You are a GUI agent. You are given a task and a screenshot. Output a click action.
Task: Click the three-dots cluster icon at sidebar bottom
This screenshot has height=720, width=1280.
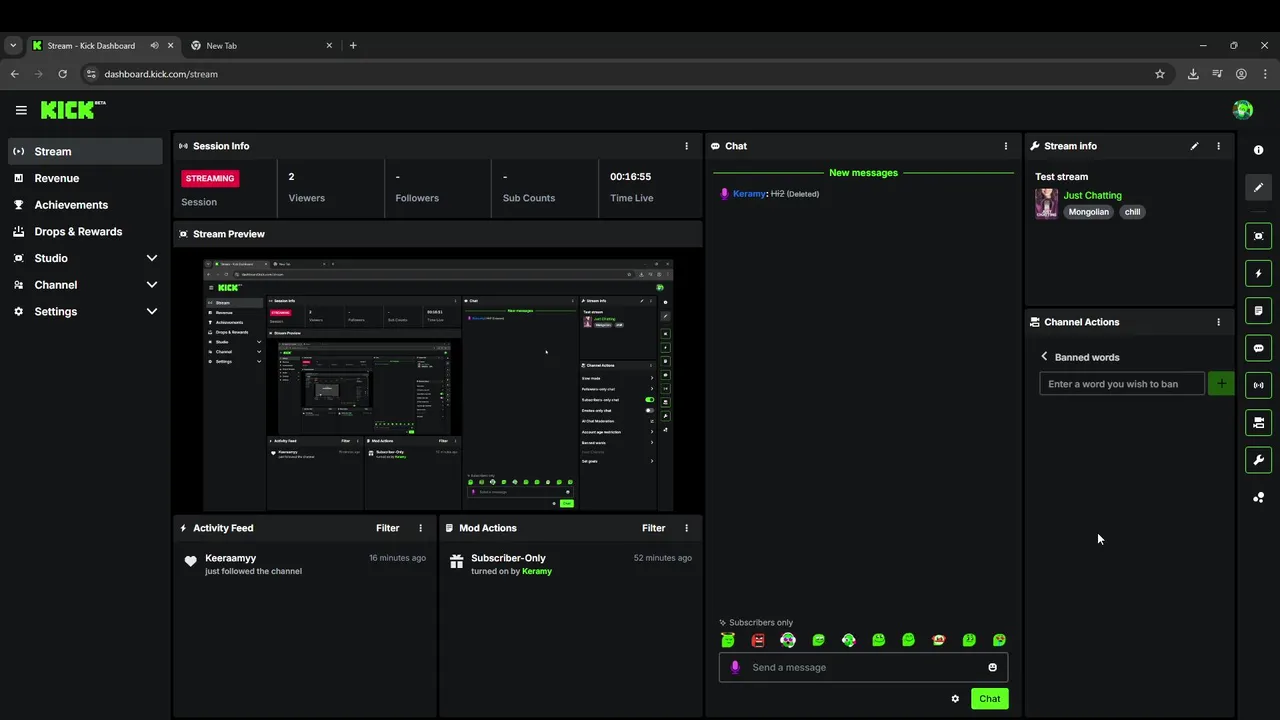(x=1258, y=497)
